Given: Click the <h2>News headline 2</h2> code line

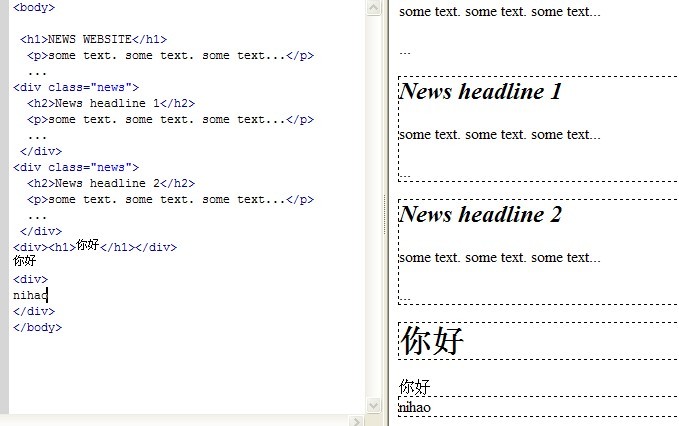Looking at the screenshot, I should coord(111,184).
